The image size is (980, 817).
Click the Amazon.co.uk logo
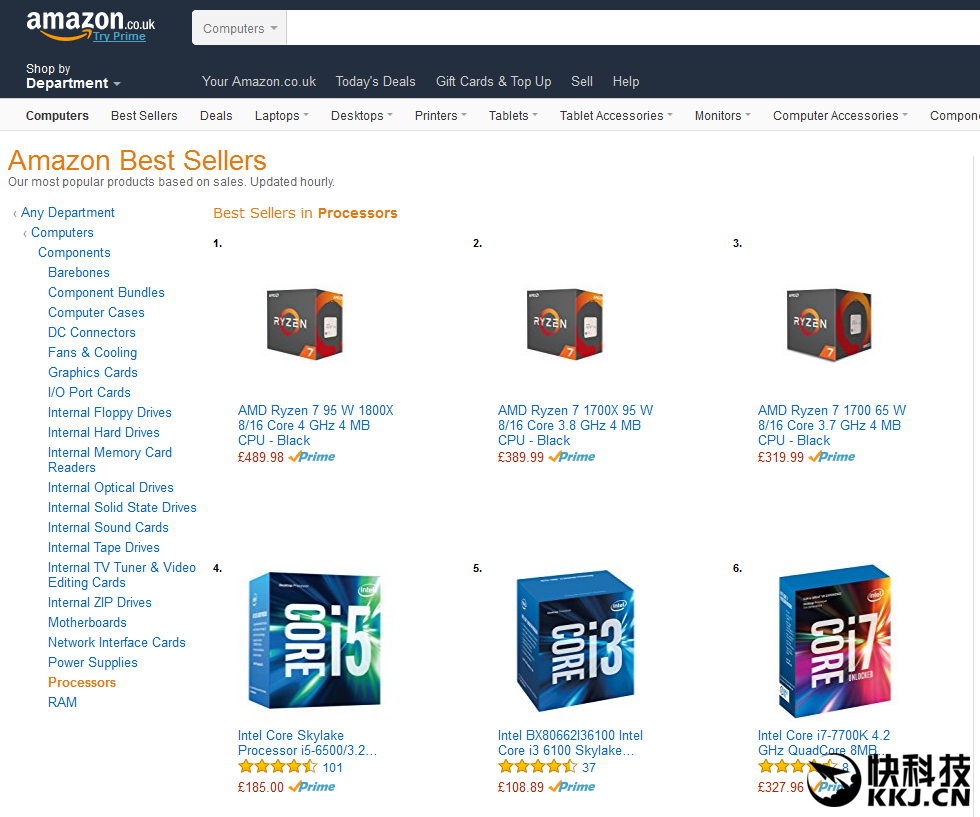[90, 26]
